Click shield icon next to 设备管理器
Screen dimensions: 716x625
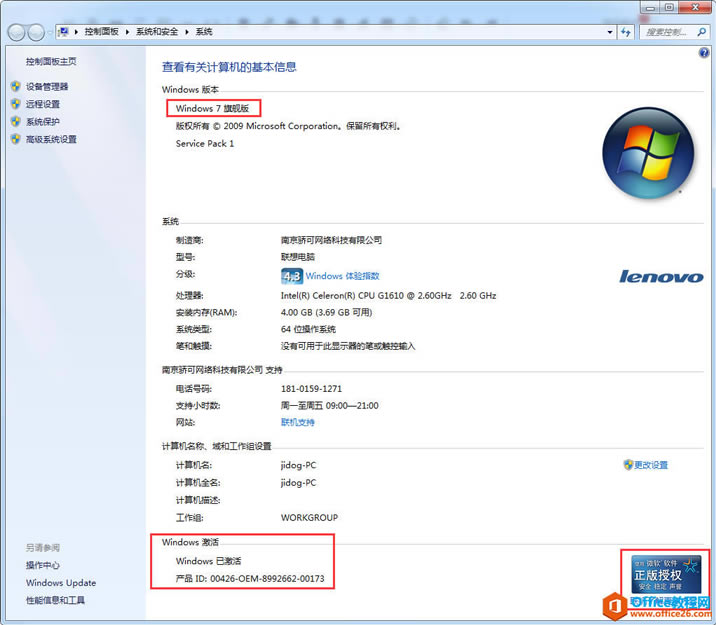[x=16, y=86]
